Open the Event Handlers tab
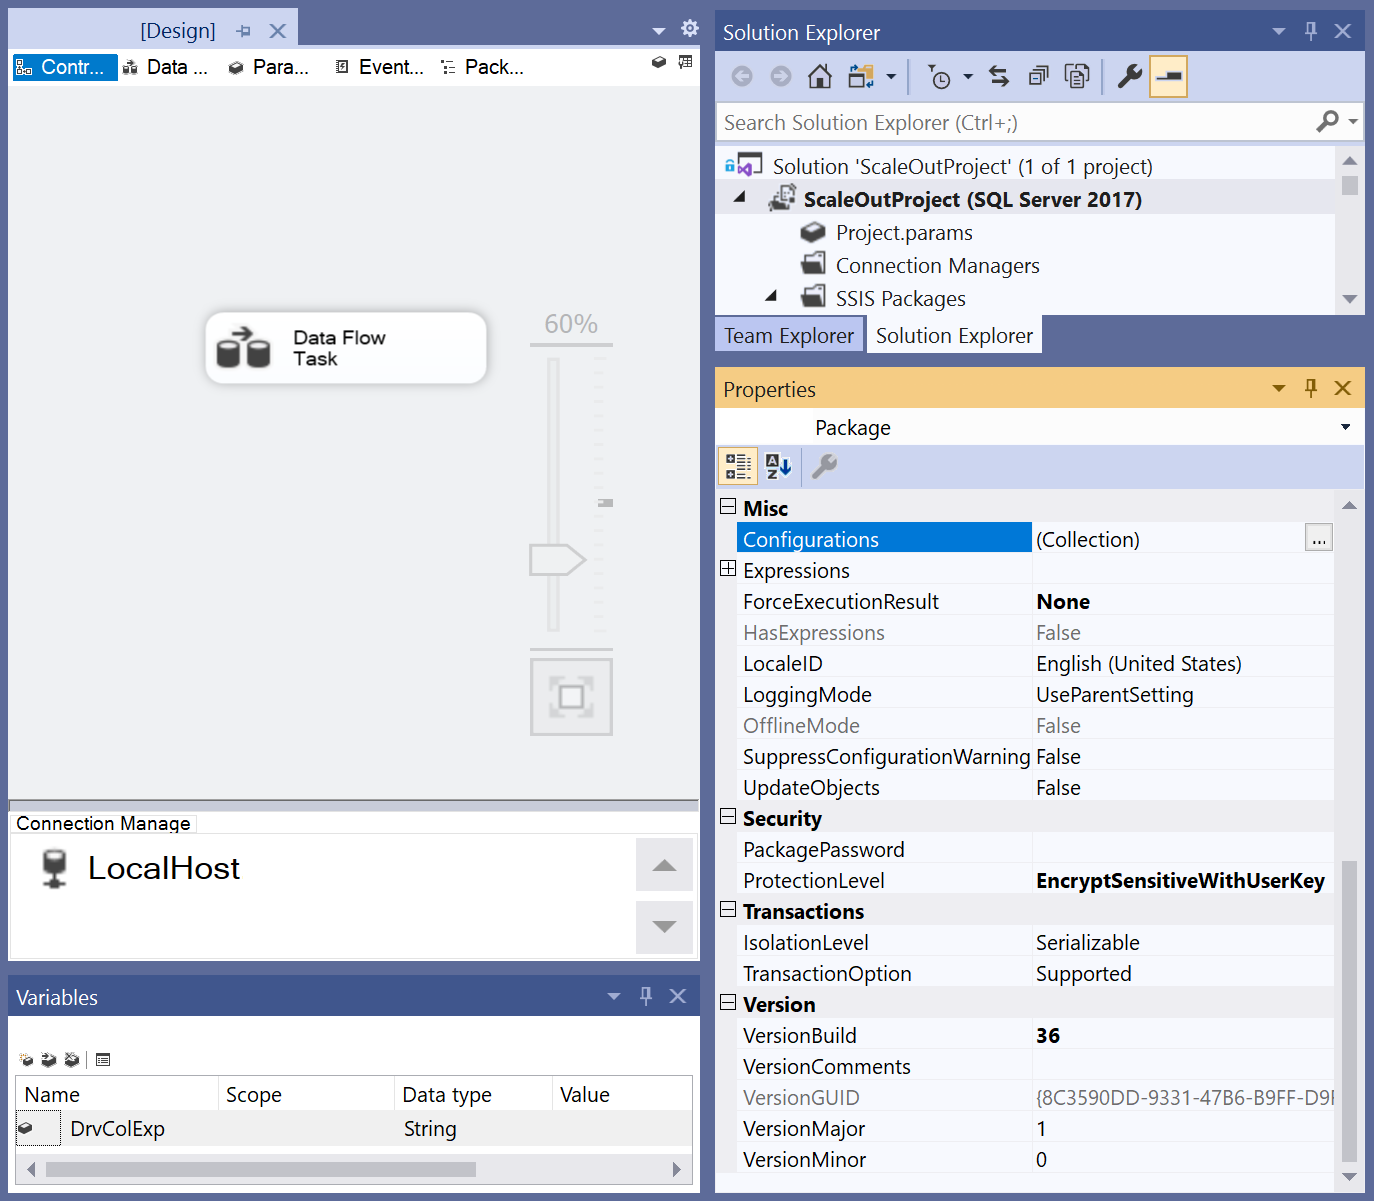 (x=380, y=66)
